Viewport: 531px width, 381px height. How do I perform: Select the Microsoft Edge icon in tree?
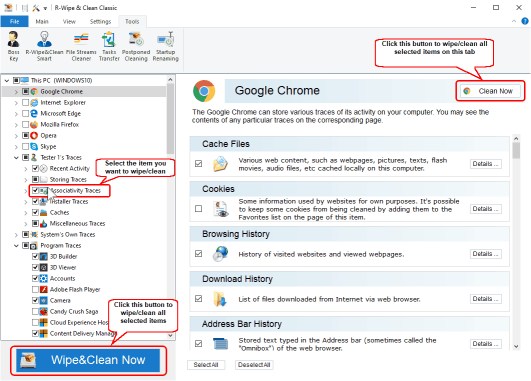click(34, 113)
